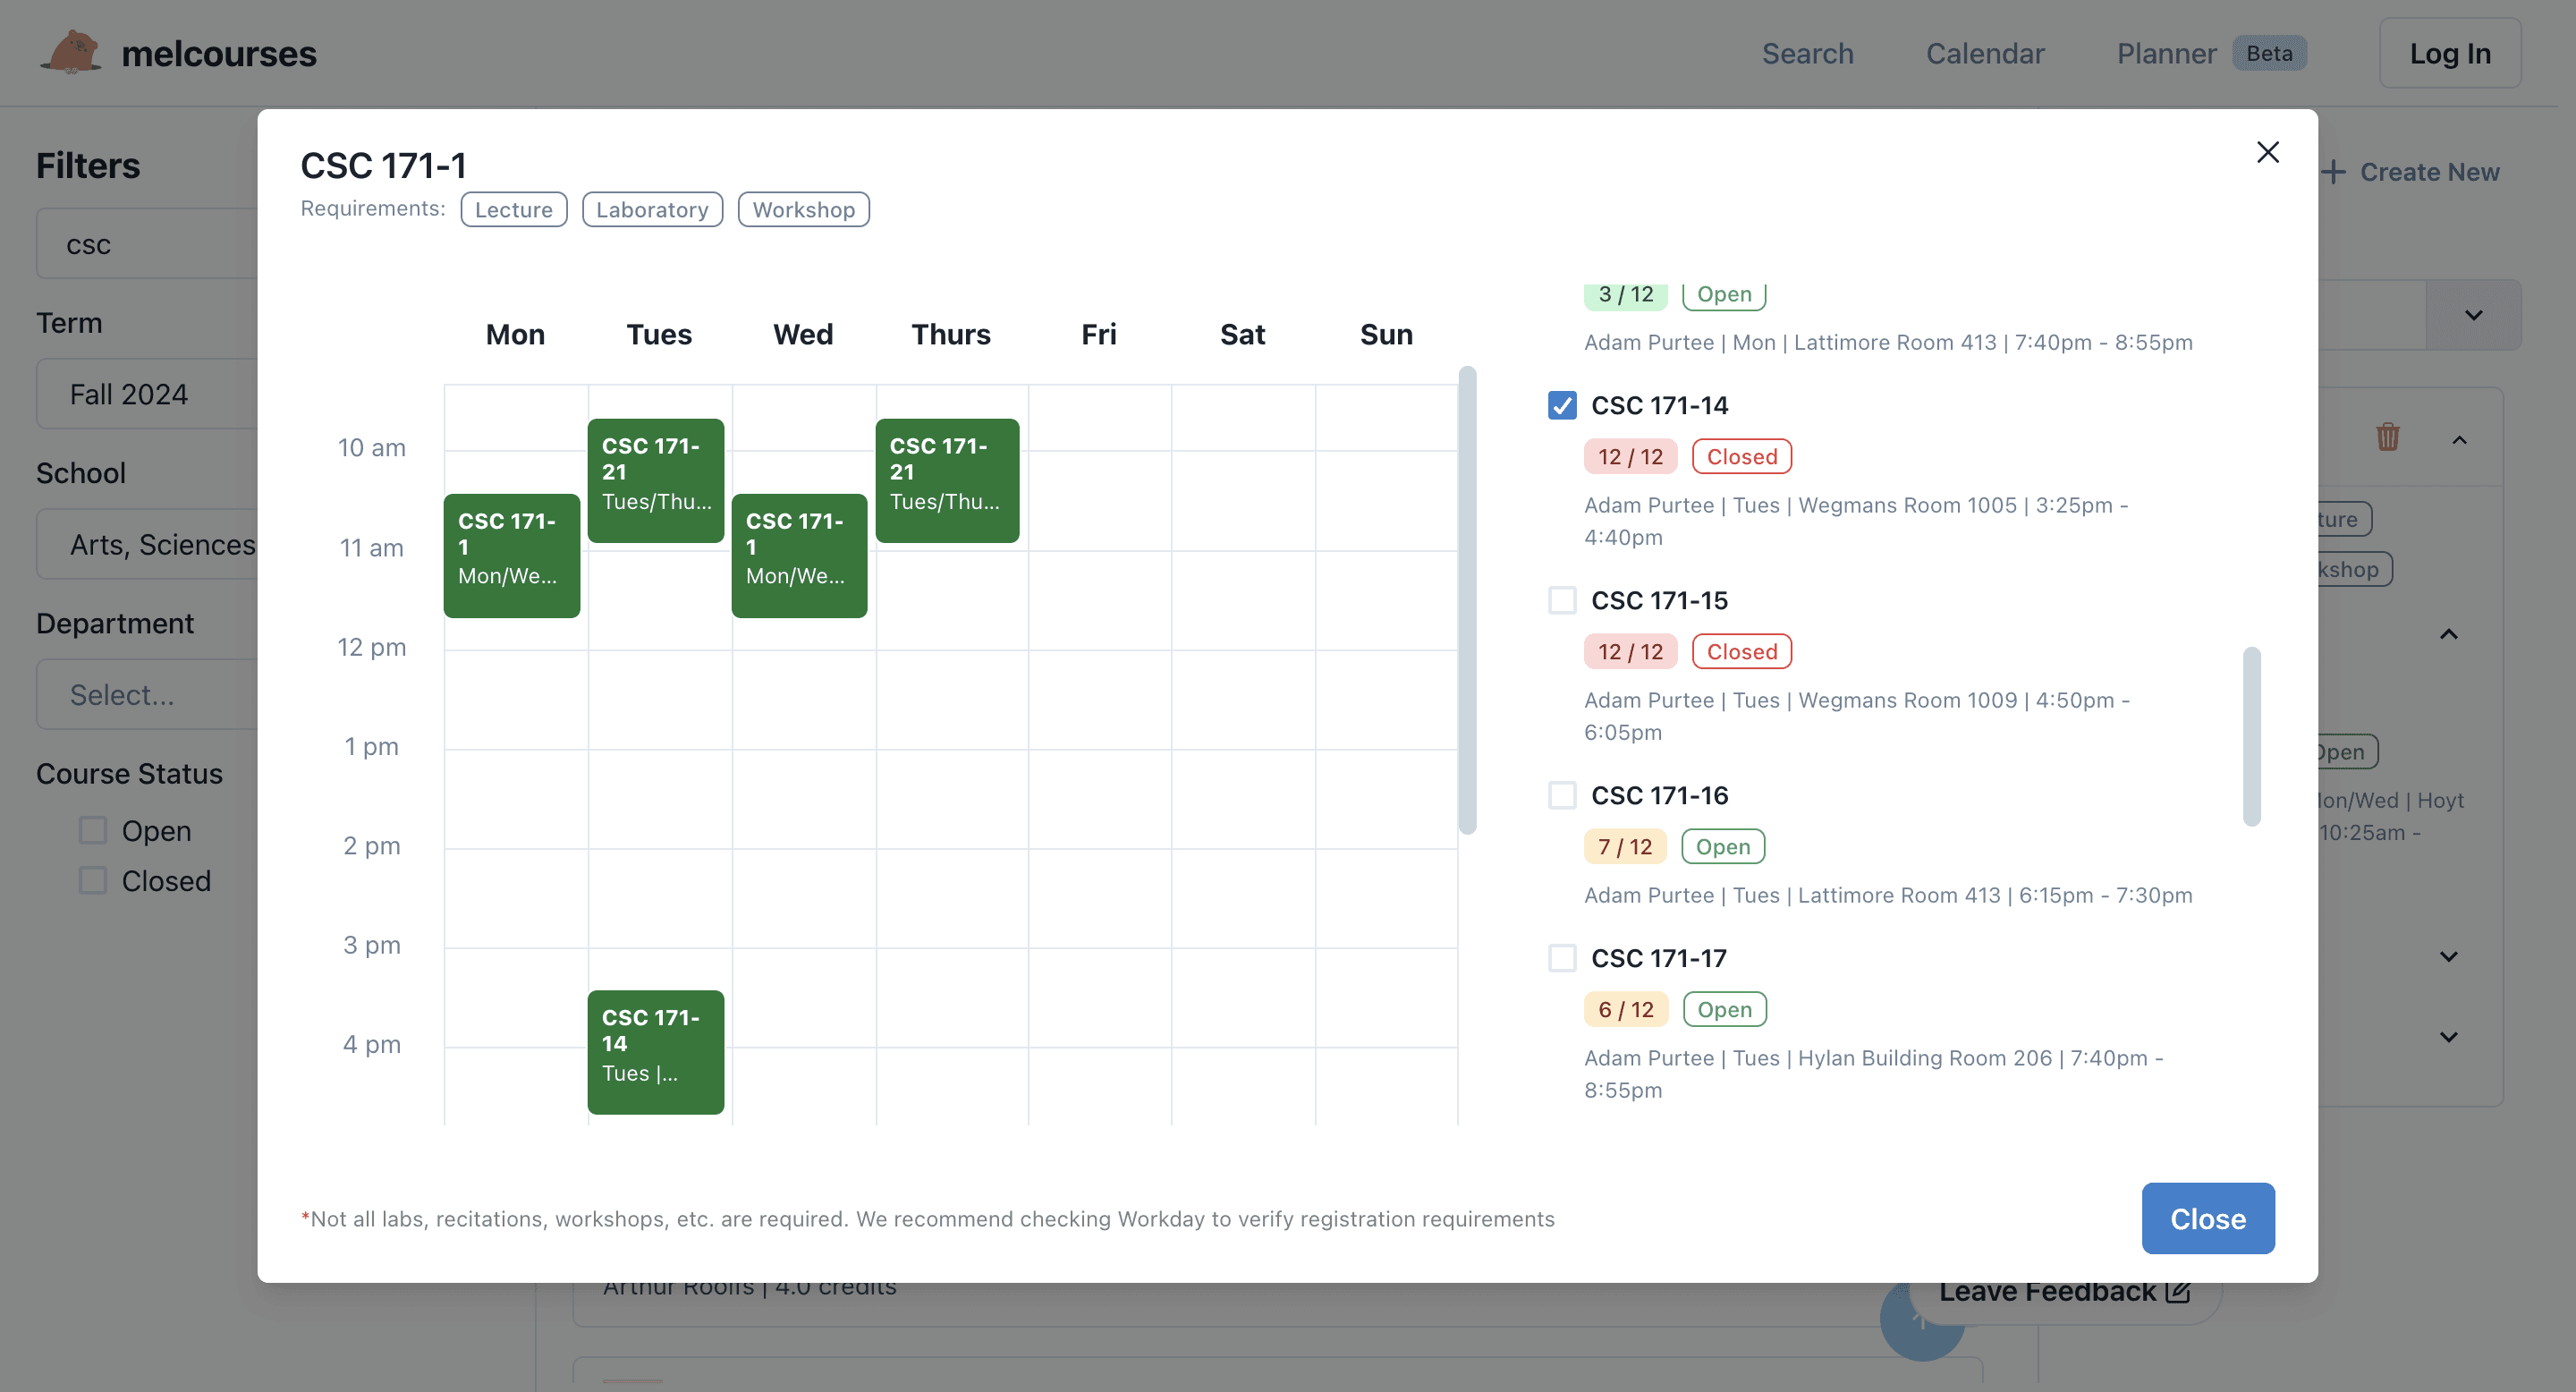Click the CSC 171-21 Thursday calendar block
This screenshot has width=2576, height=1392.
[946, 480]
